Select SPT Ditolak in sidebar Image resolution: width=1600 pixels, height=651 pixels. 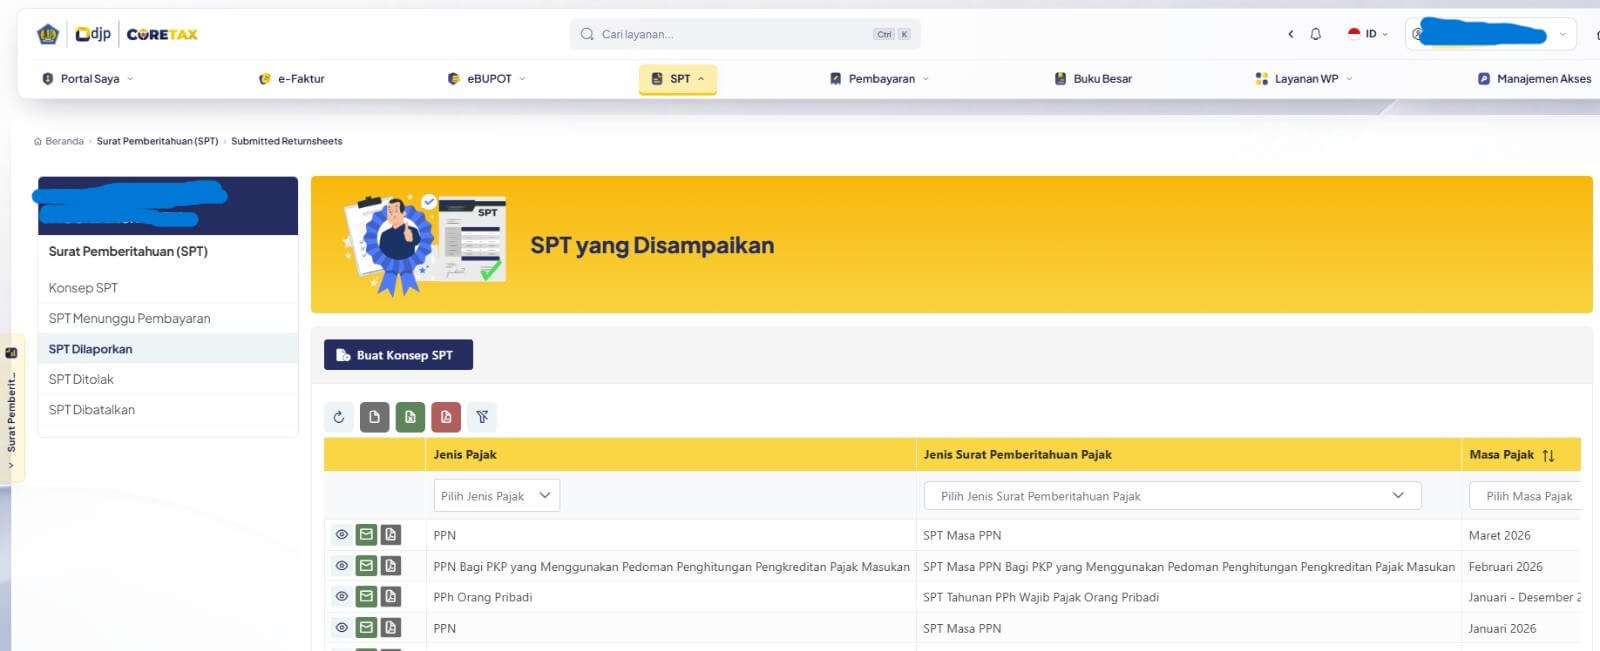pyautogui.click(x=168, y=379)
